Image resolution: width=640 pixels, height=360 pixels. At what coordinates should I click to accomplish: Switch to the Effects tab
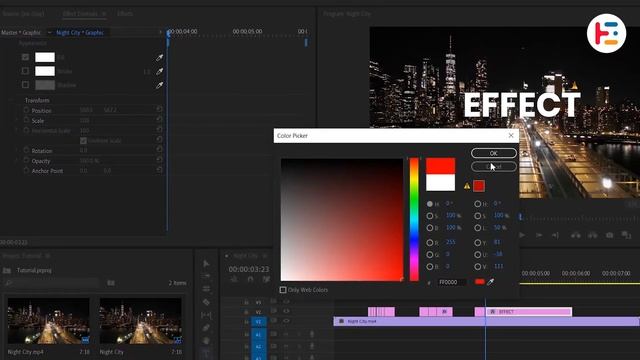point(125,13)
